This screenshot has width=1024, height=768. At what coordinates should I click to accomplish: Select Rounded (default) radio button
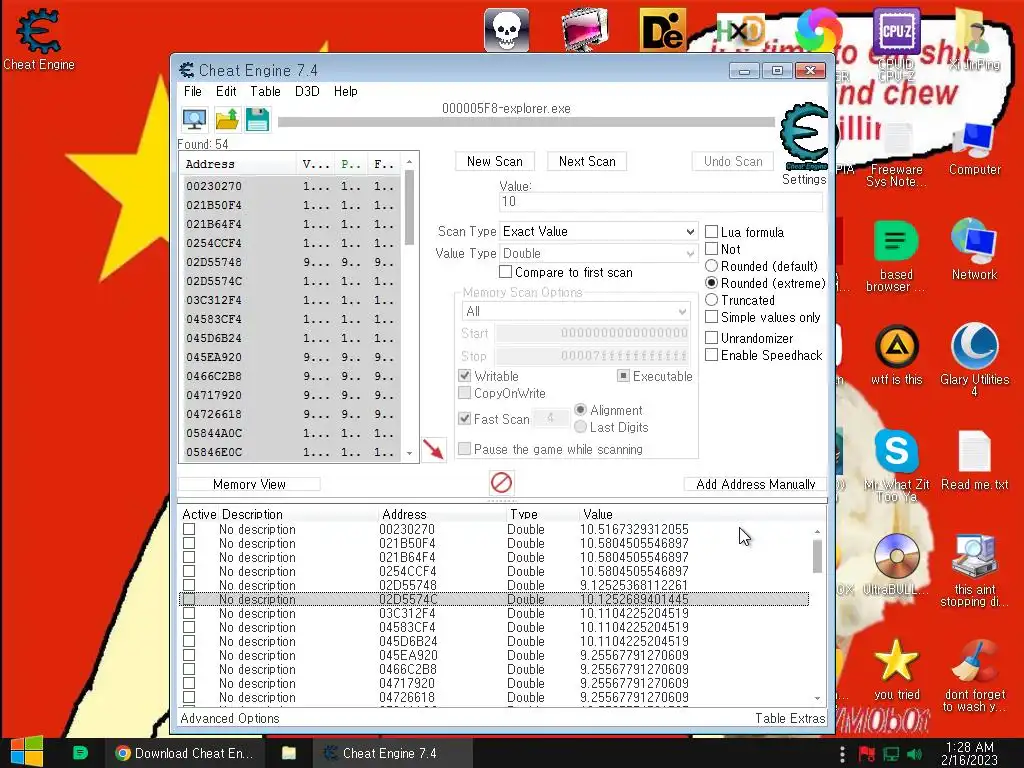click(x=712, y=266)
